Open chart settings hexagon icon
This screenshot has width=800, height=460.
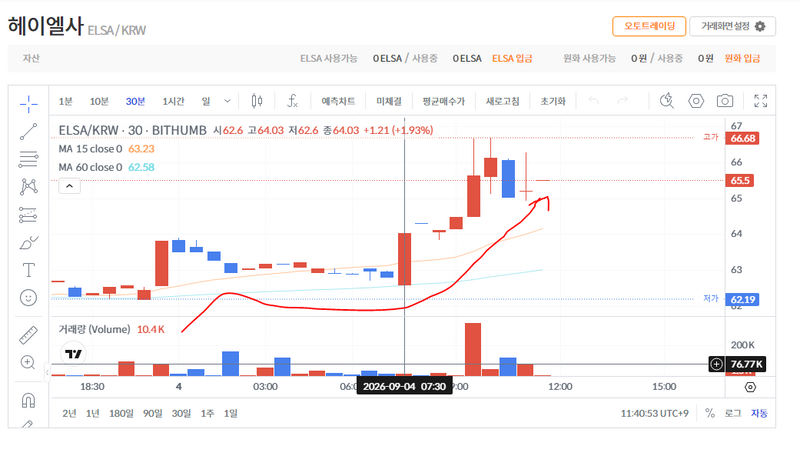click(696, 101)
